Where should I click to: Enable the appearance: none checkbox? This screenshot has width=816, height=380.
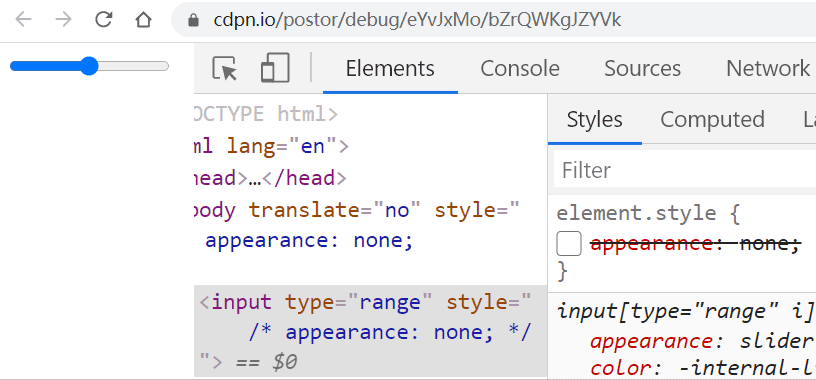pos(569,244)
